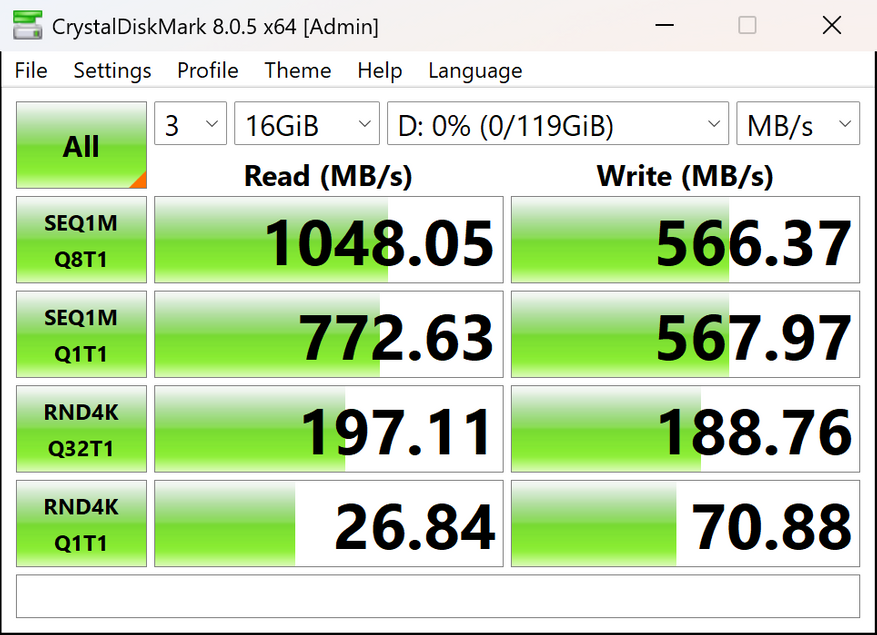Expand the 16GiB test size dropdown
The height and width of the screenshot is (635, 877).
tap(307, 124)
